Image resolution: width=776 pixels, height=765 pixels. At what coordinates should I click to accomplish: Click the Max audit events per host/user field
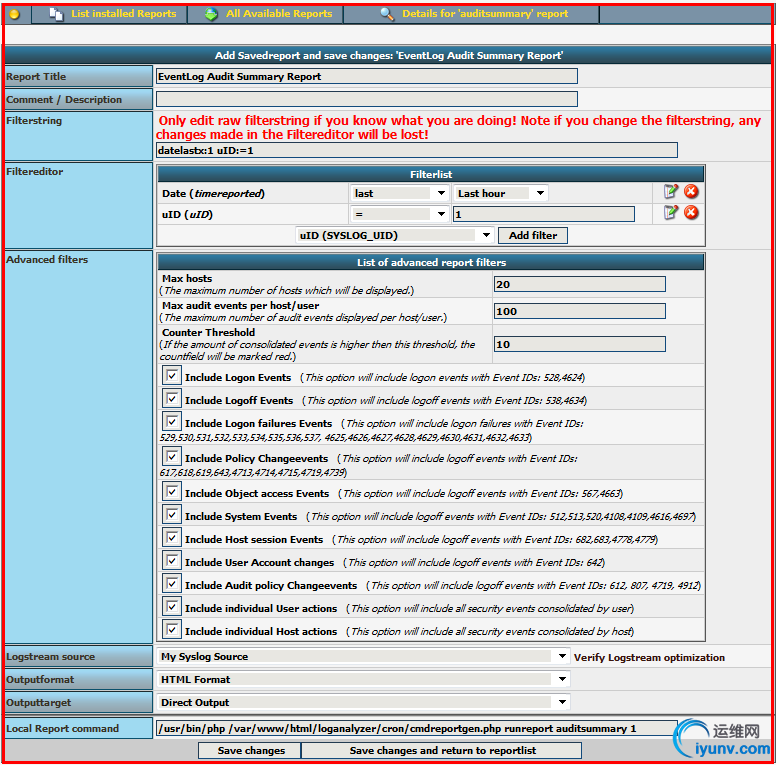pyautogui.click(x=580, y=311)
